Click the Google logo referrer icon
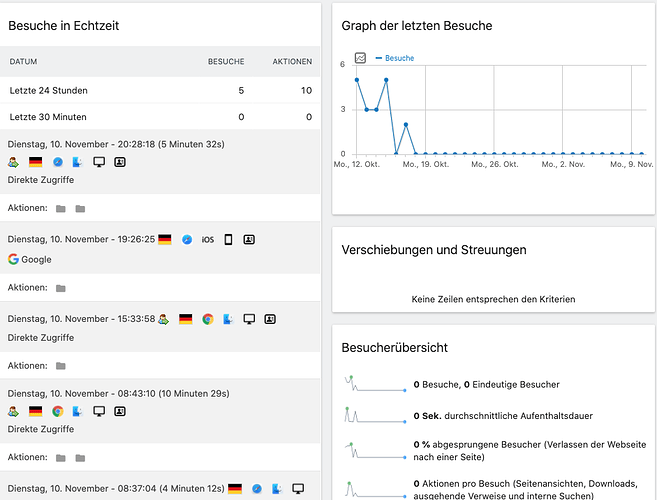The image size is (657, 500). click(13, 259)
